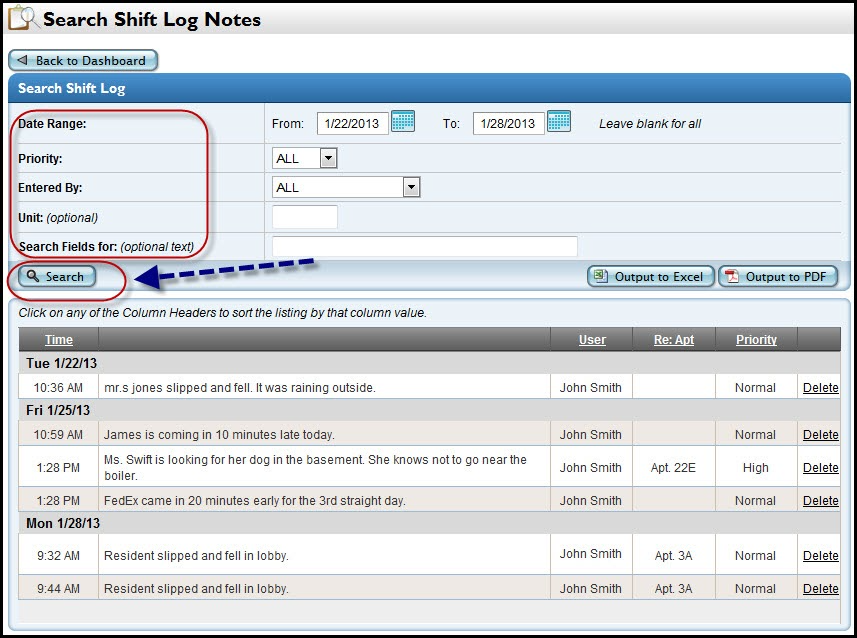Open the calendar picker for the From date
The width and height of the screenshot is (857, 638).
[x=404, y=123]
